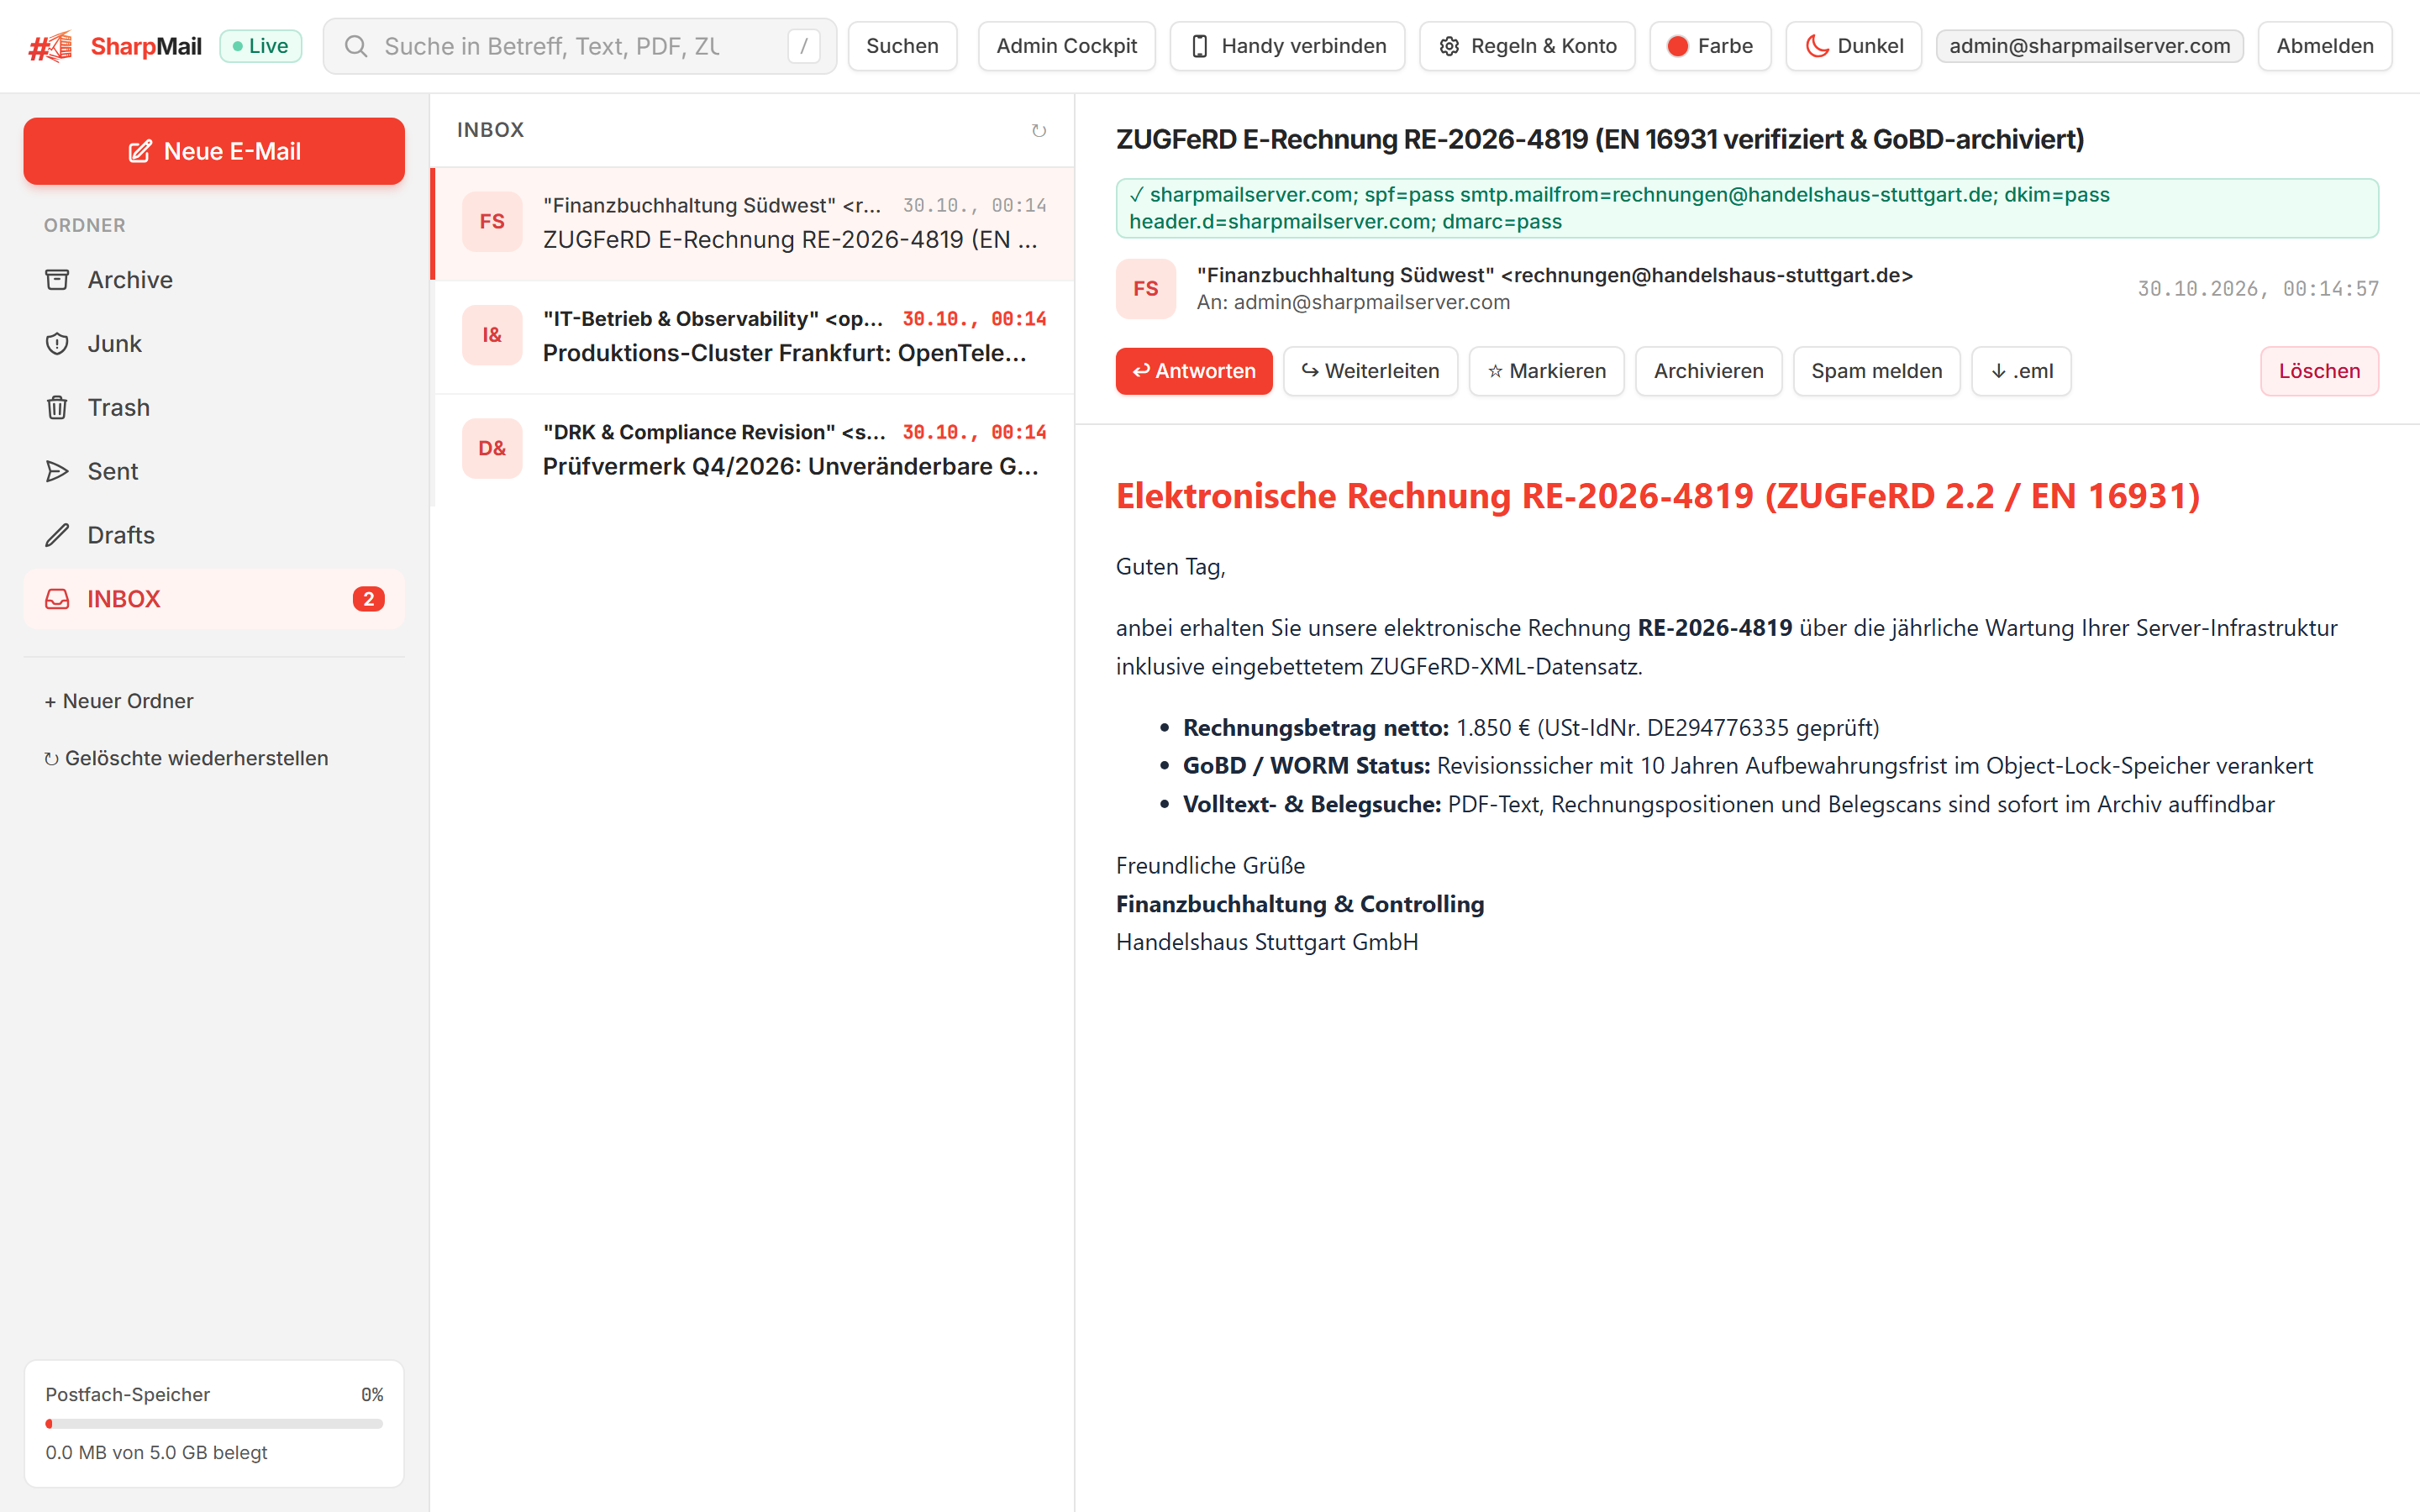The height and width of the screenshot is (1512, 2420).
Task: Open the IT-Betrieb & Observability email
Action: pyautogui.click(x=754, y=336)
